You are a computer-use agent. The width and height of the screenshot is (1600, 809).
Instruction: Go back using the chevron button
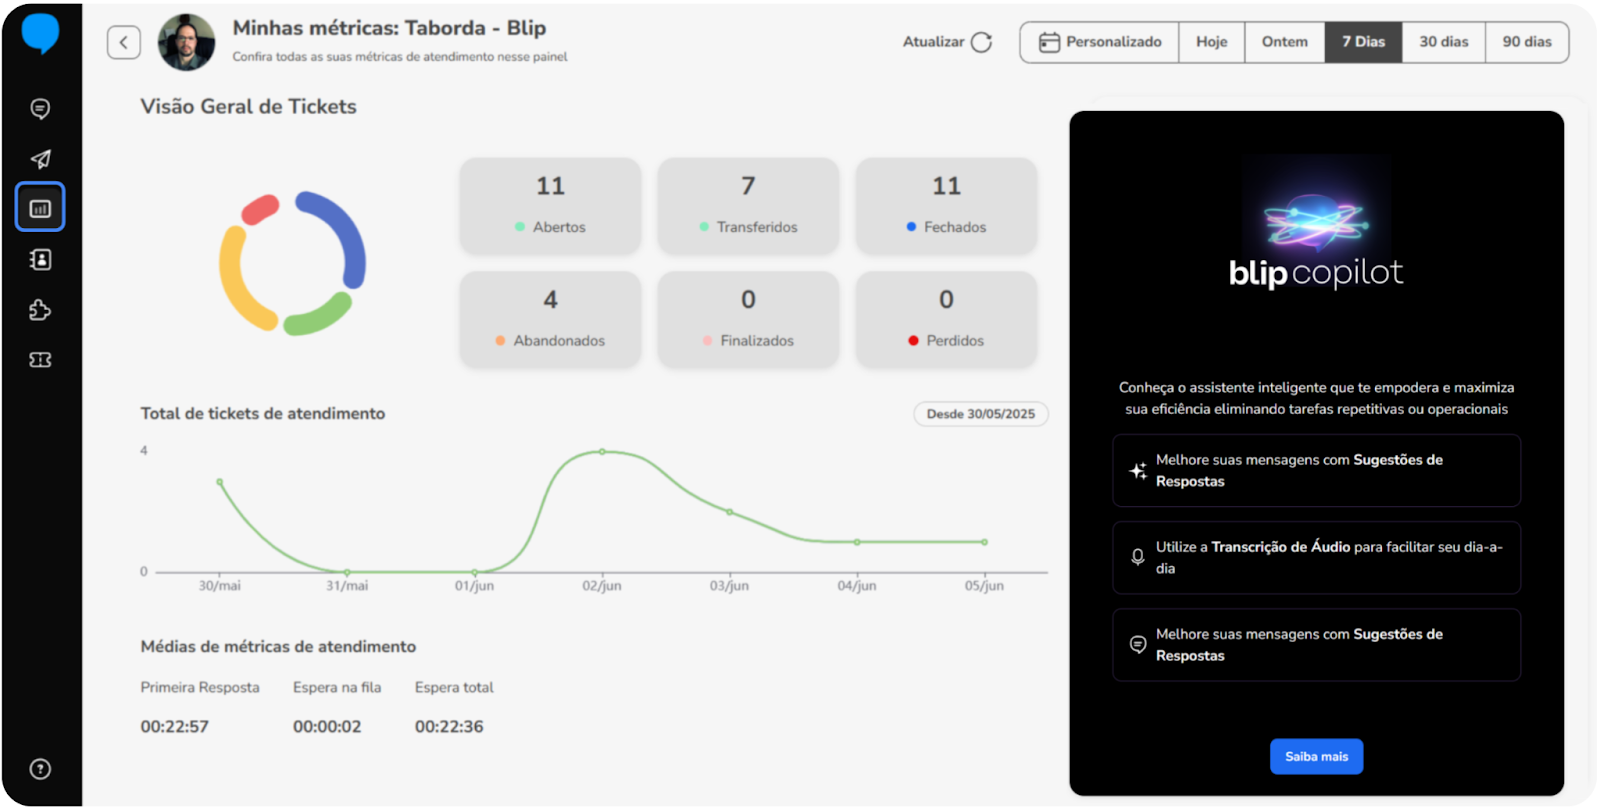click(124, 42)
